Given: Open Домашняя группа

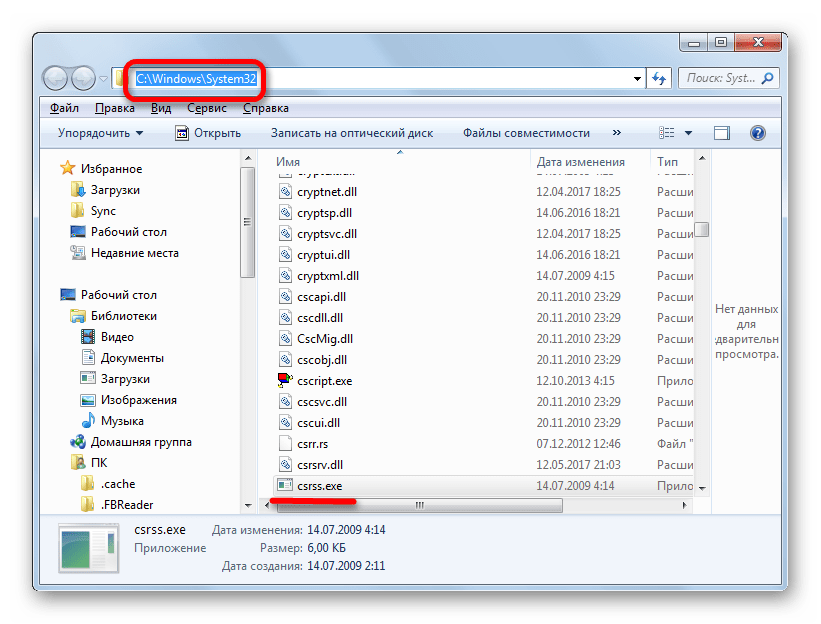Looking at the screenshot, I should (141, 442).
